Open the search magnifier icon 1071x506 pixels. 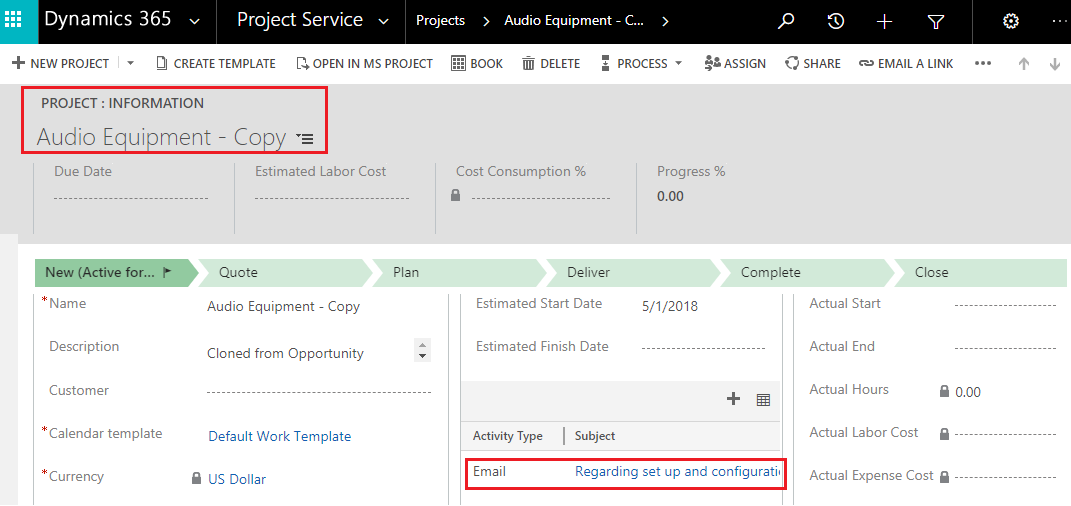[786, 21]
